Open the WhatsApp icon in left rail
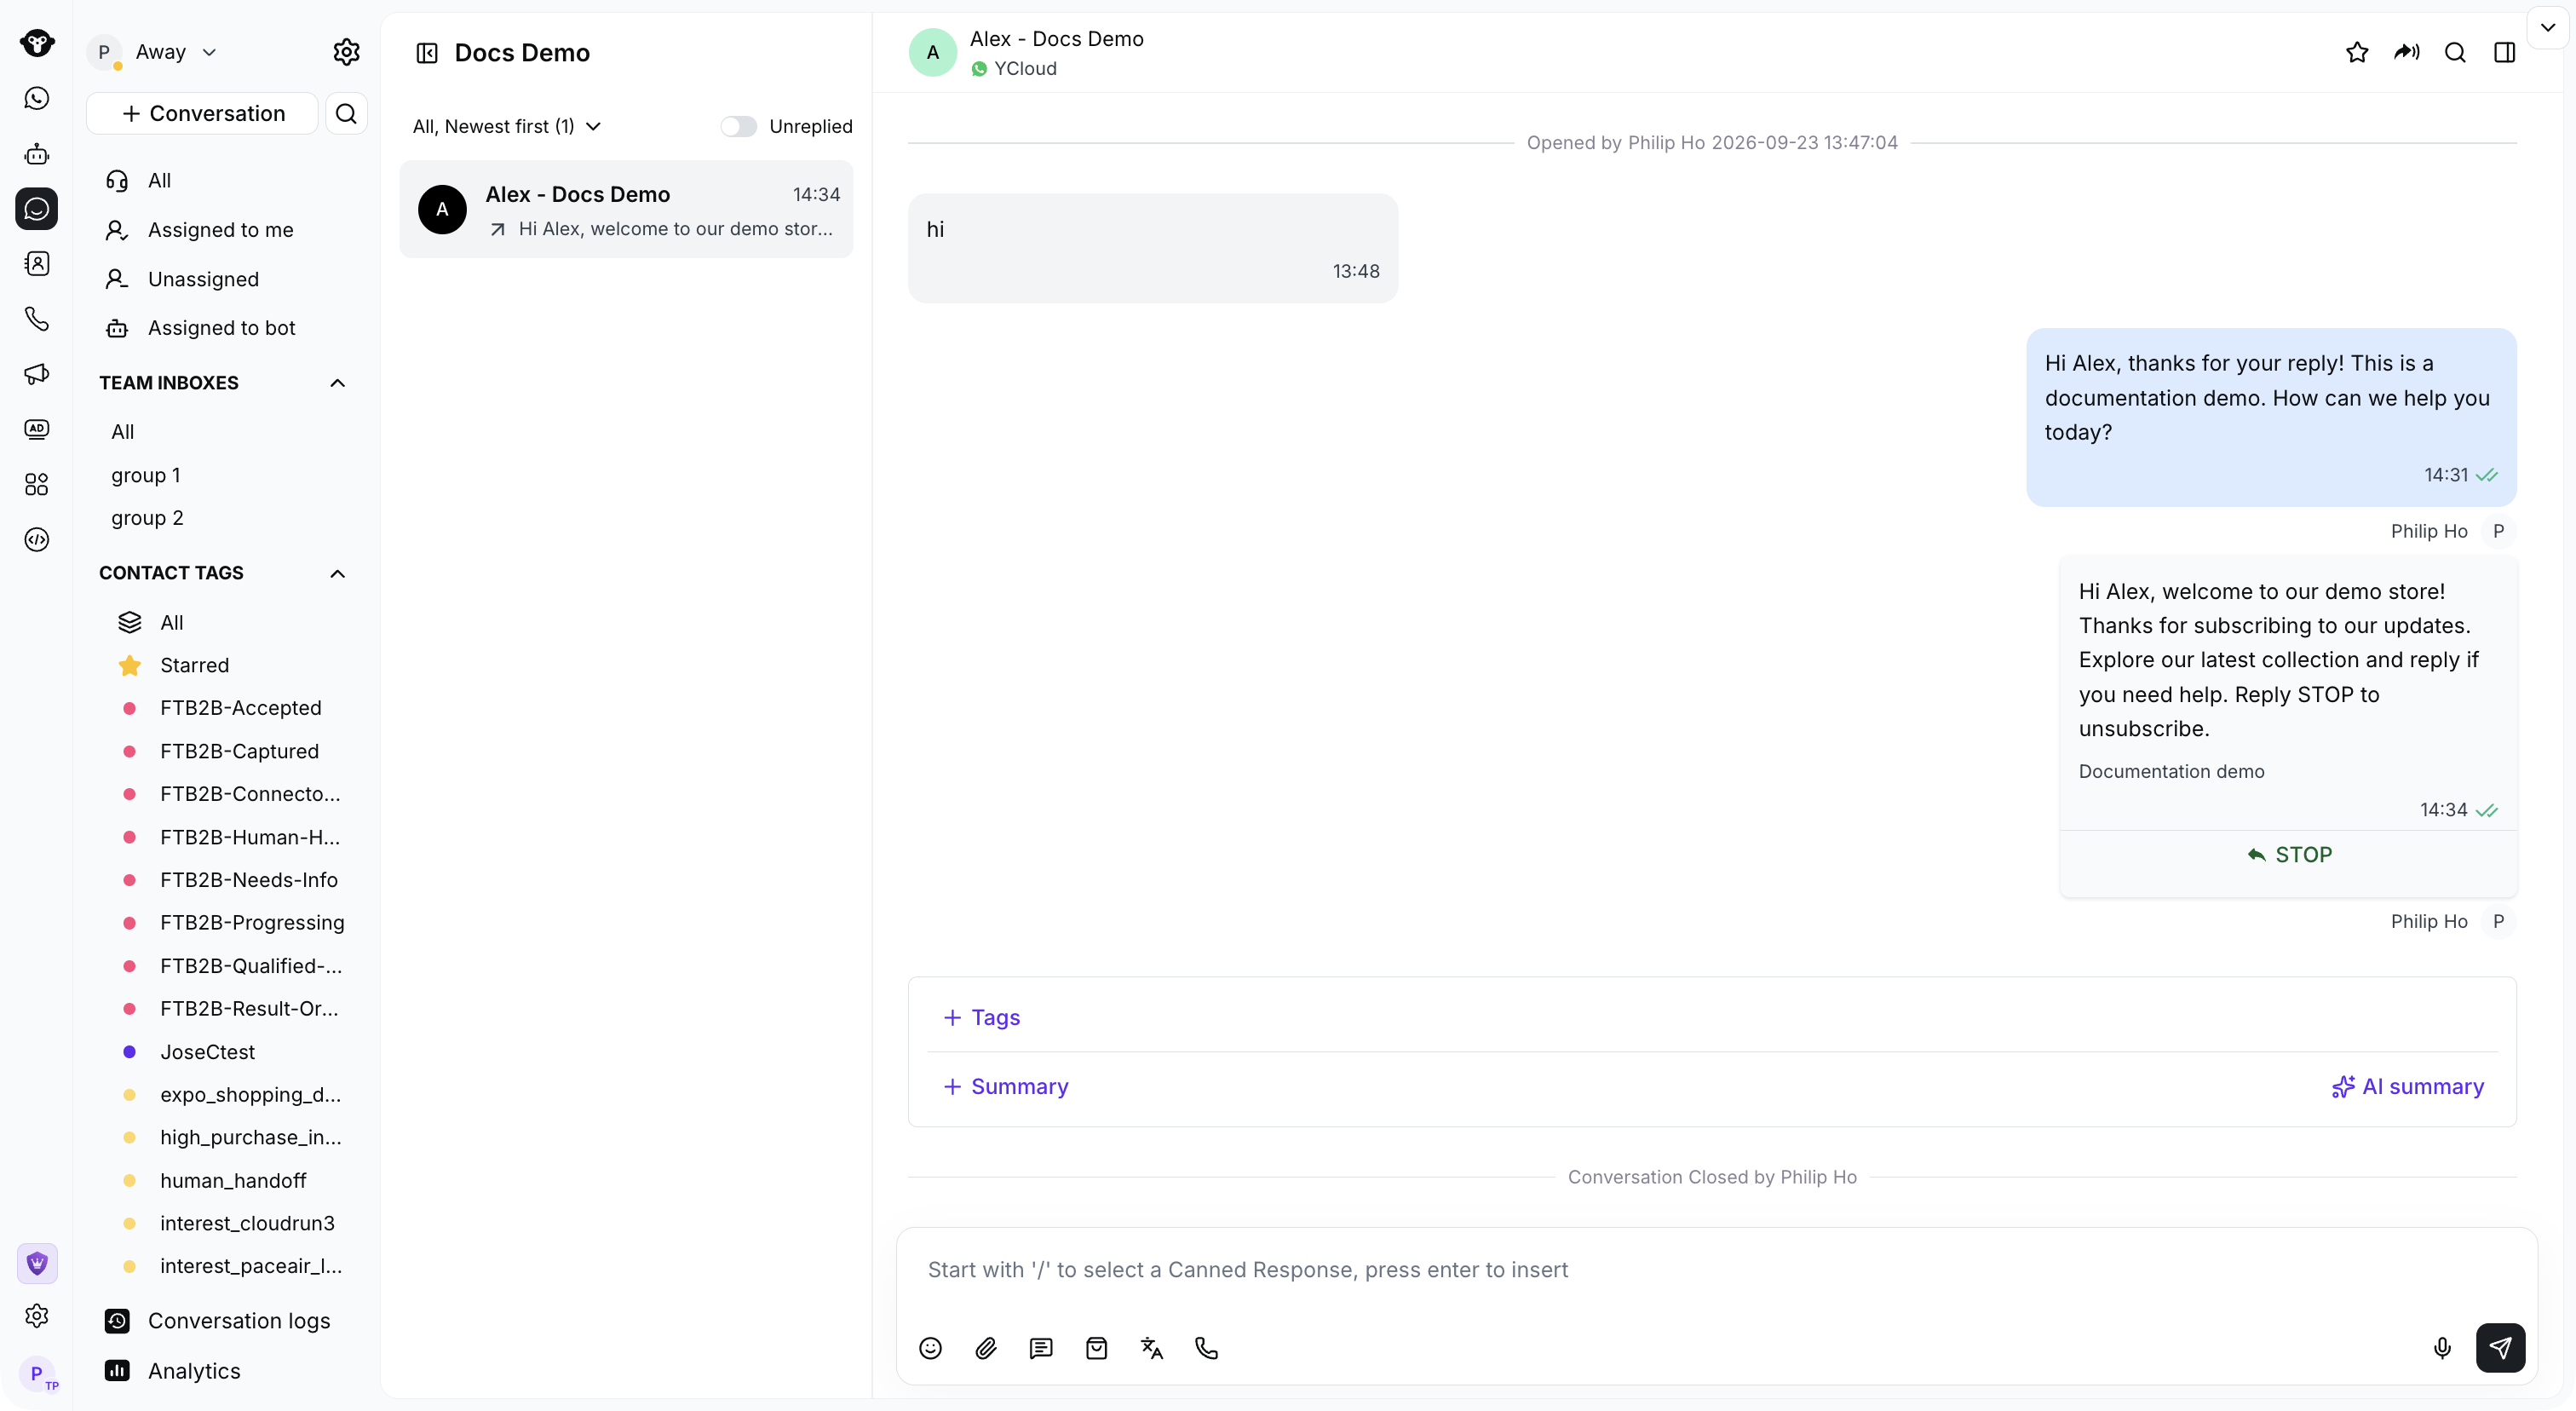The height and width of the screenshot is (1411, 2576). (37, 98)
